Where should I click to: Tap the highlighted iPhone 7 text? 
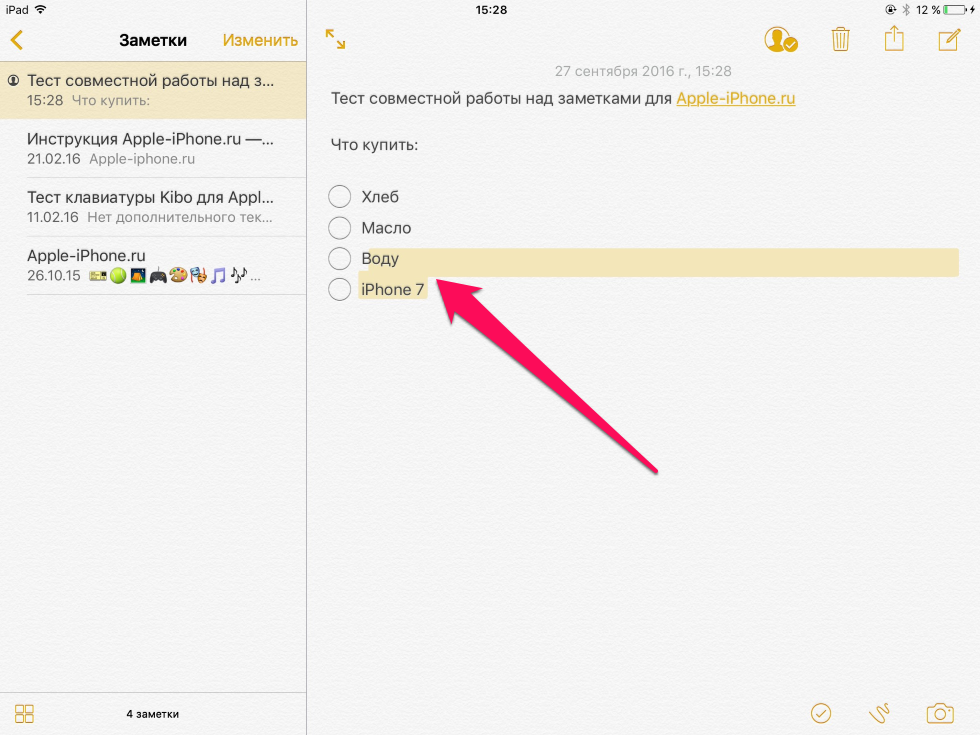click(392, 289)
